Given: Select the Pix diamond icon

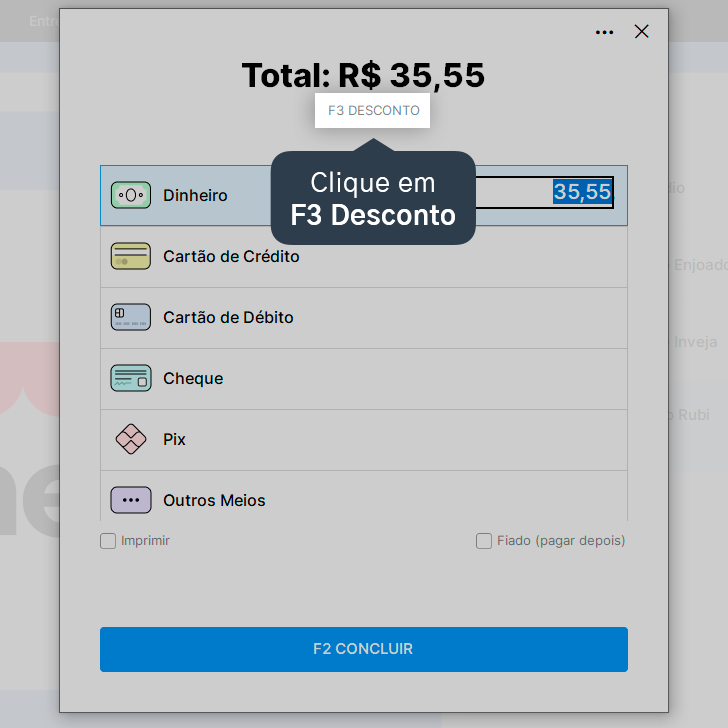Looking at the screenshot, I should pos(131,439).
